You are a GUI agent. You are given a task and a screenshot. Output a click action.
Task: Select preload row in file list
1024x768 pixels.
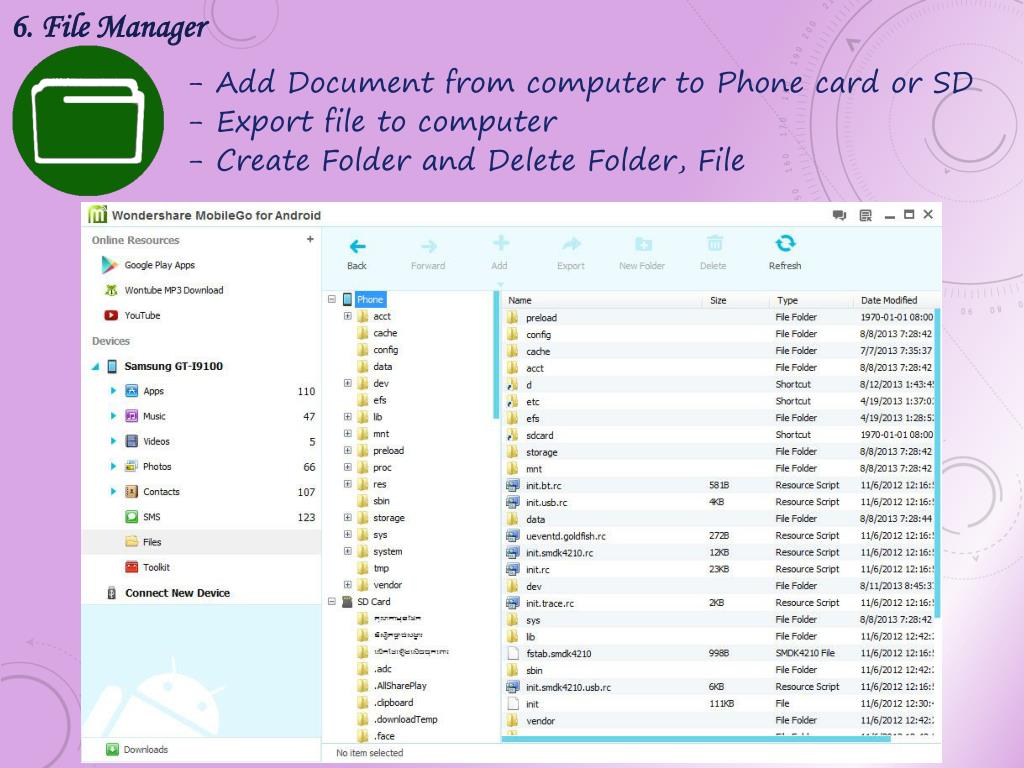point(718,317)
